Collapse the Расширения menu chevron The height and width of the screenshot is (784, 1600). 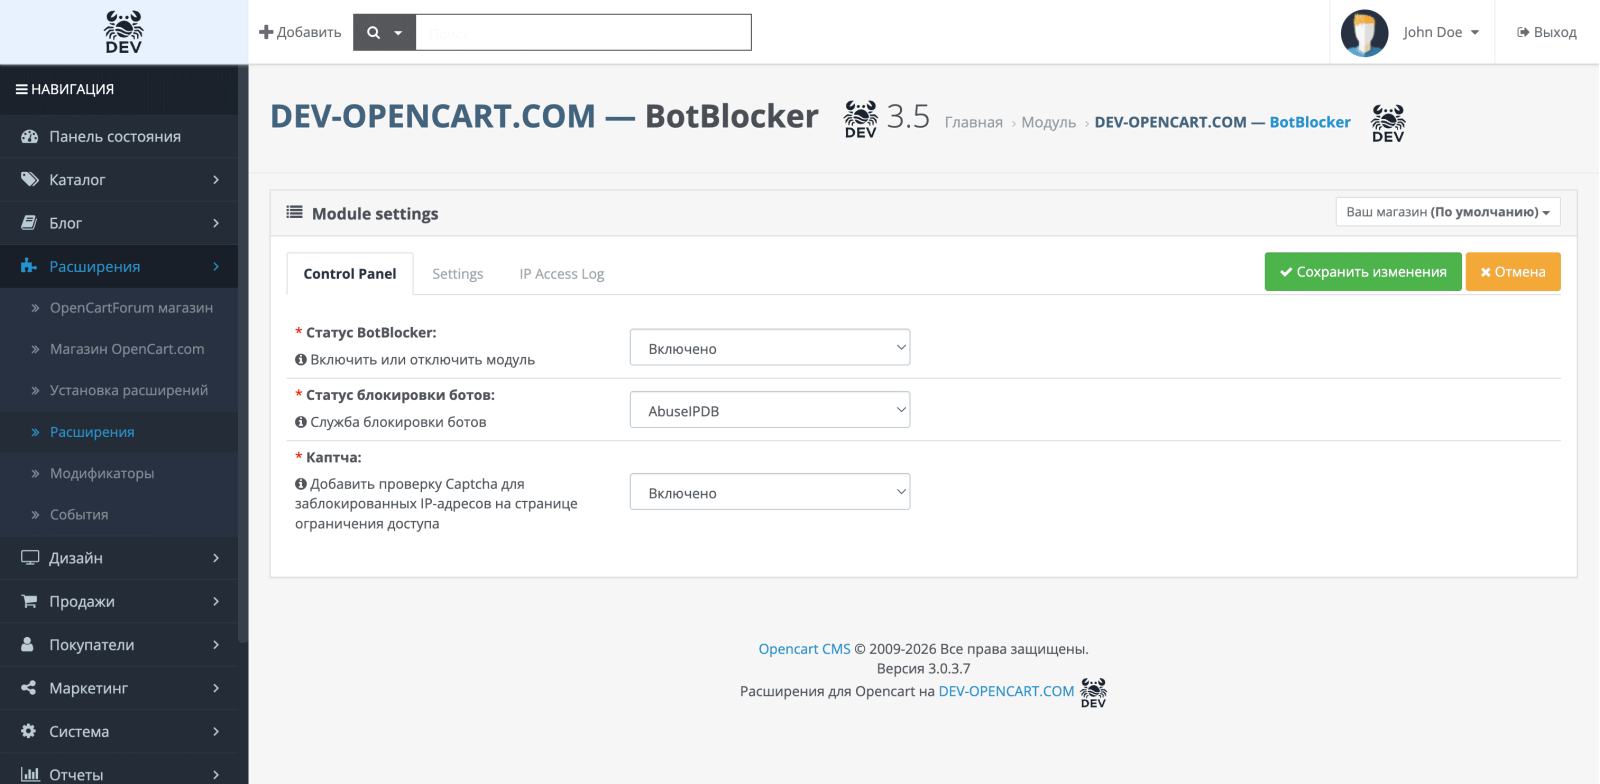(x=216, y=266)
